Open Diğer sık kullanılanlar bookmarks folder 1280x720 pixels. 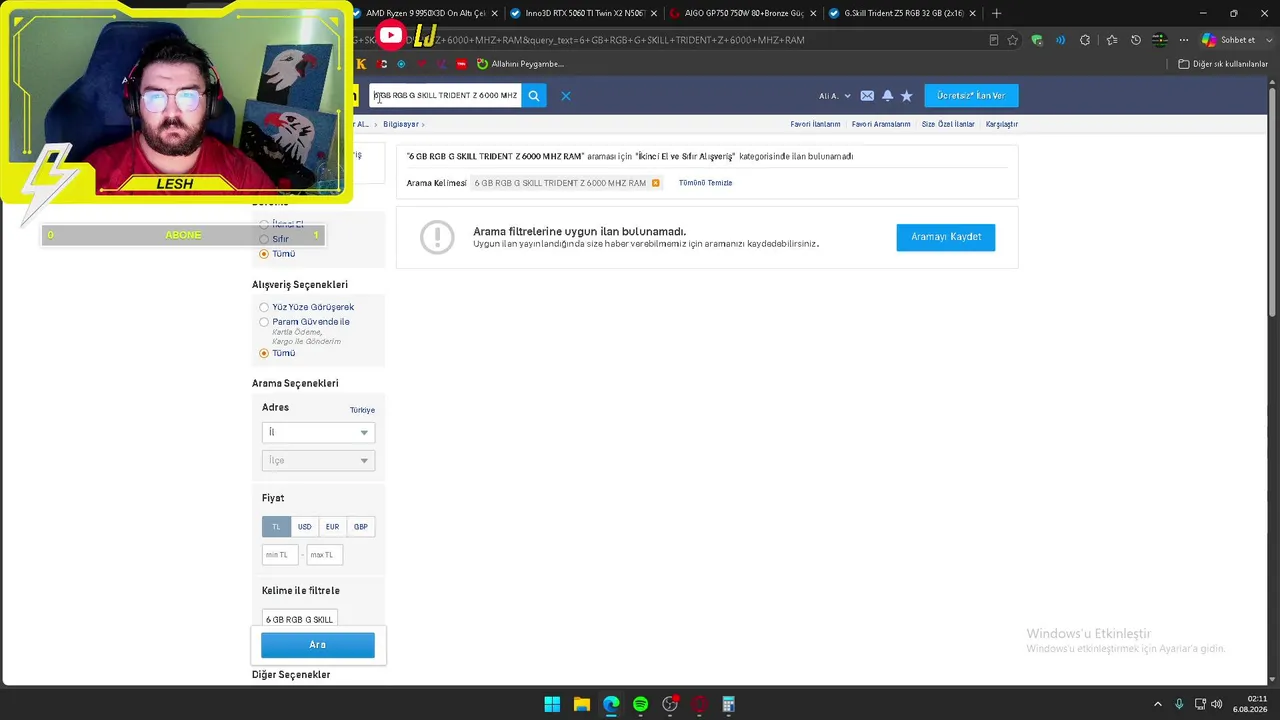coord(1223,64)
